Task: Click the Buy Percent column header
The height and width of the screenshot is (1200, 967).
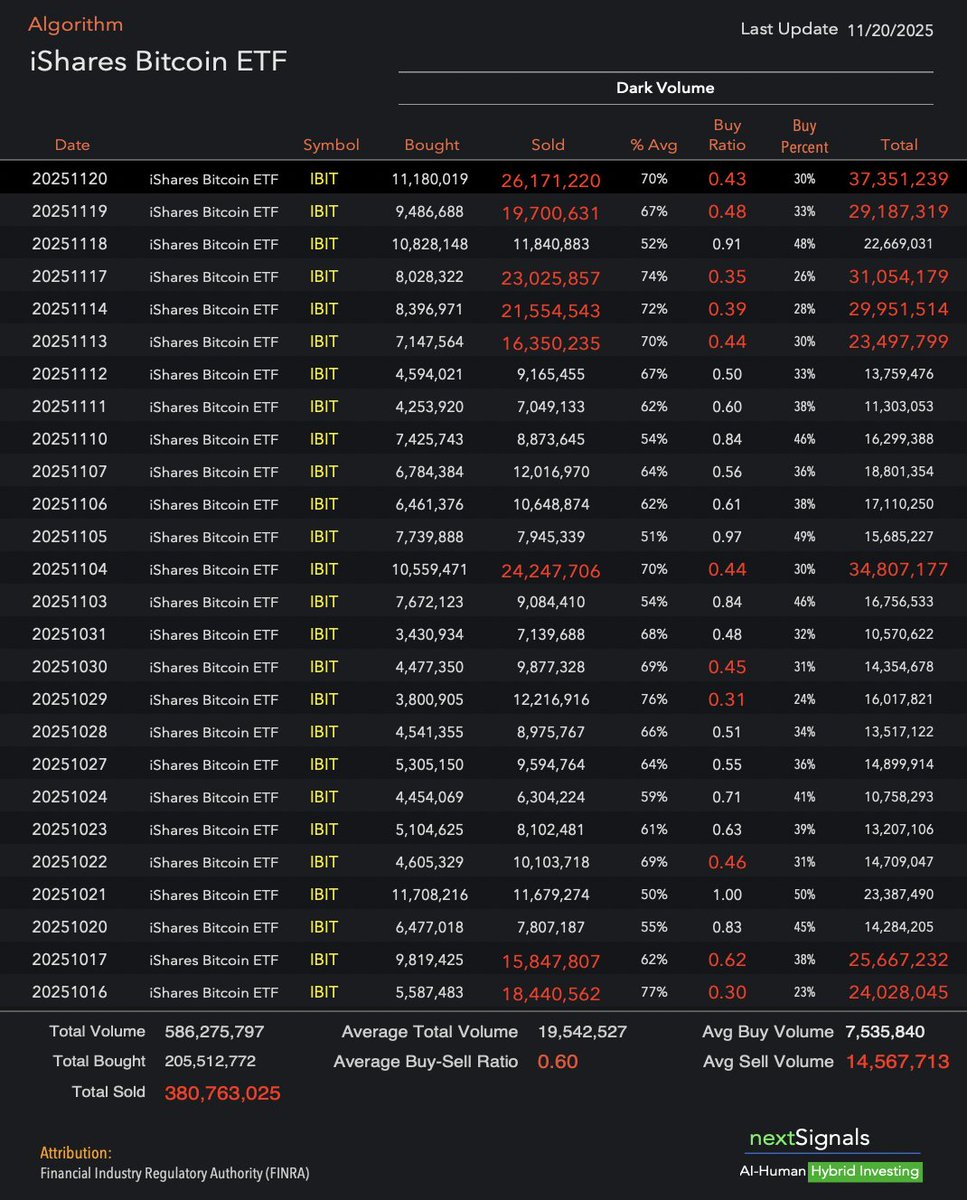Action: [x=805, y=136]
